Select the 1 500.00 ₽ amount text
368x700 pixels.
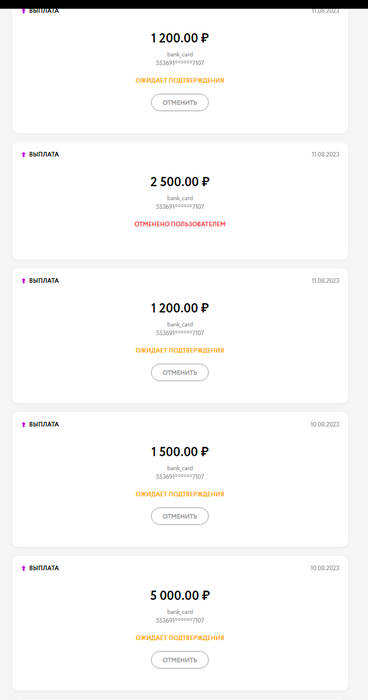180,452
